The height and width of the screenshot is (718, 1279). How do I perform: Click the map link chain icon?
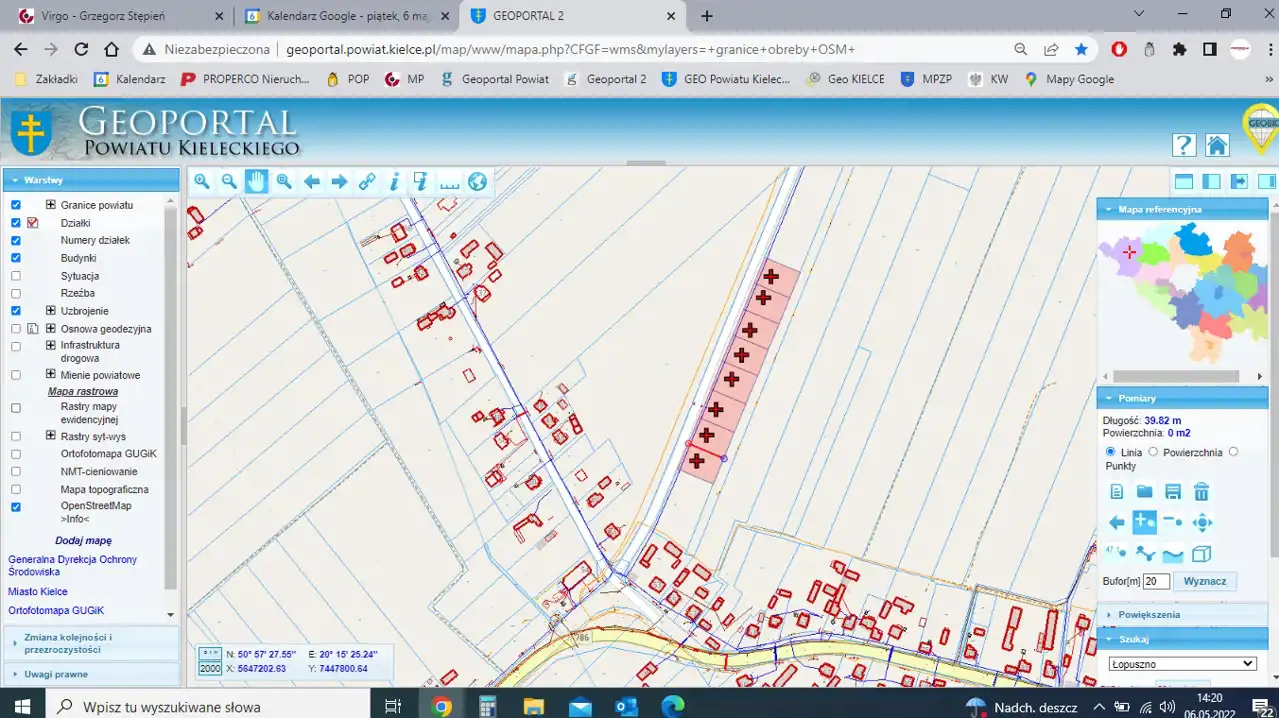(x=367, y=181)
